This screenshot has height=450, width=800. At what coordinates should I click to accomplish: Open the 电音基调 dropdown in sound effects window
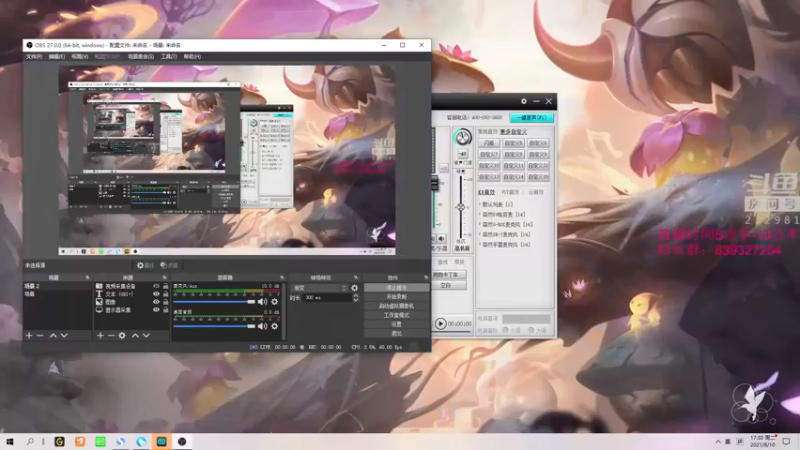click(526, 318)
